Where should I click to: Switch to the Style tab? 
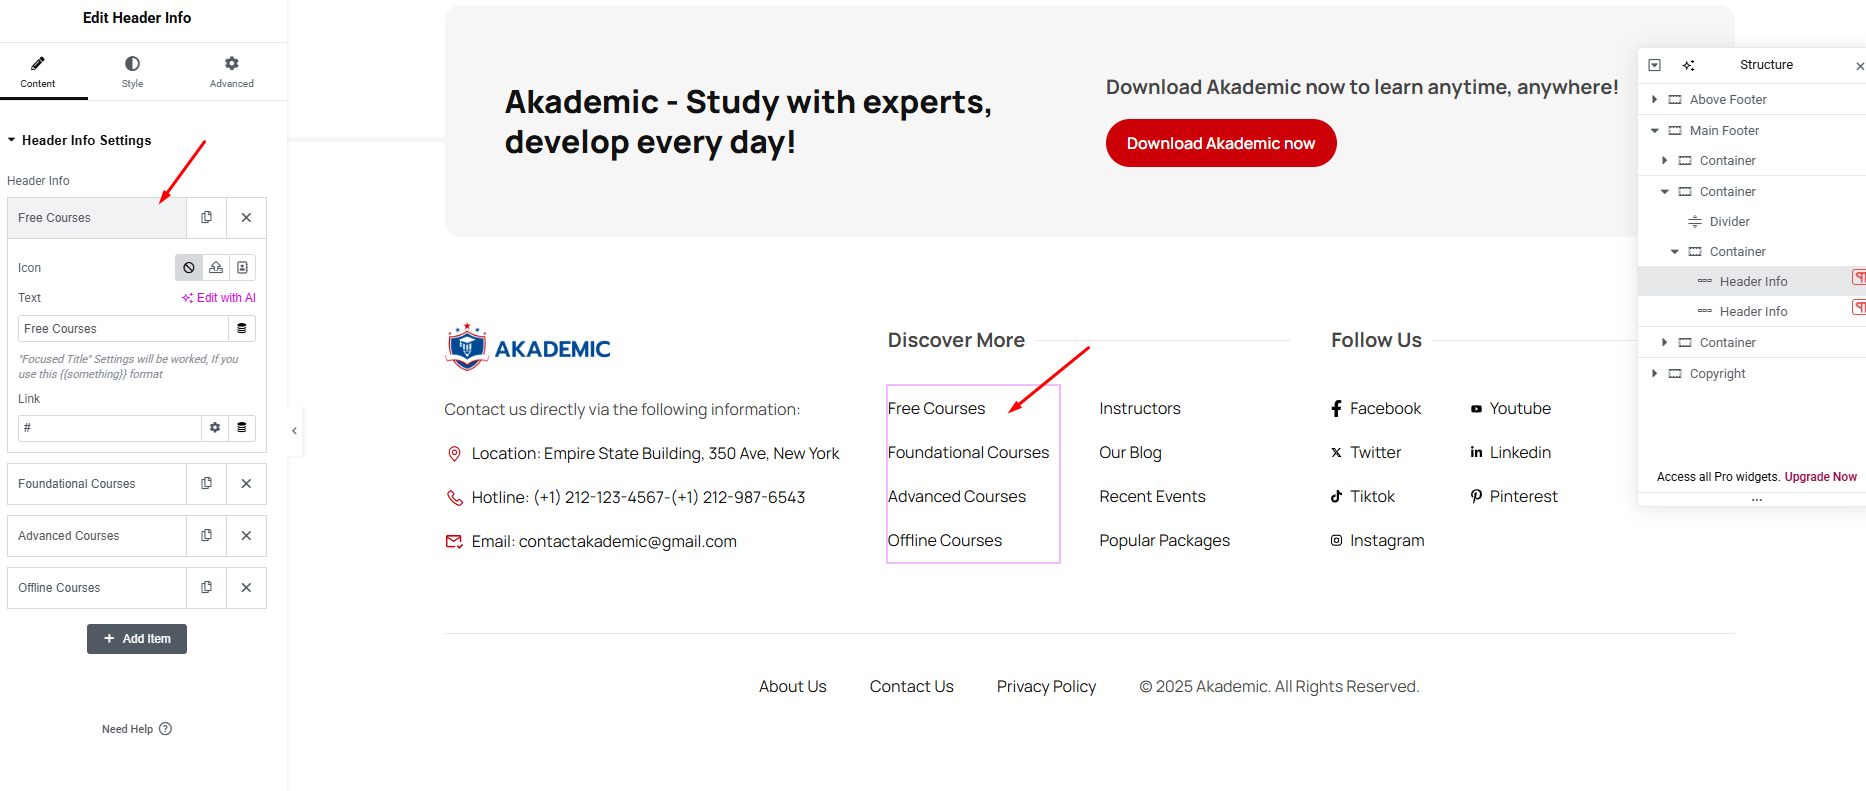132,72
